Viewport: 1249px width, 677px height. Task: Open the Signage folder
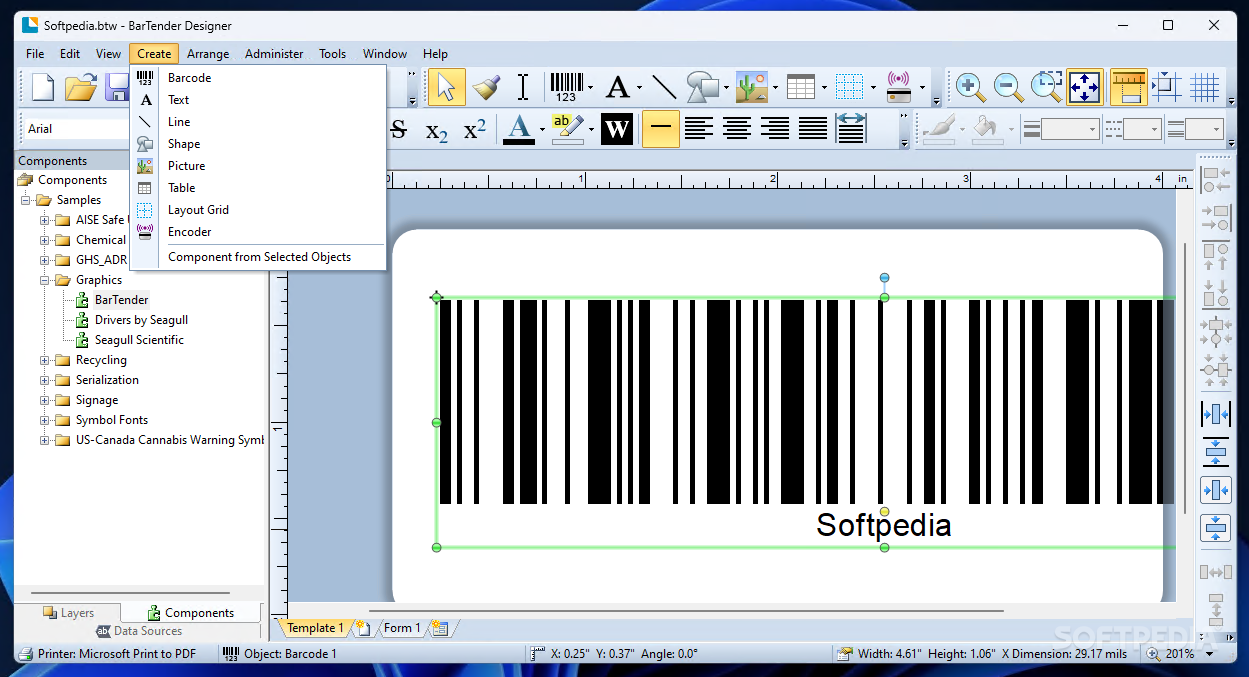(97, 400)
